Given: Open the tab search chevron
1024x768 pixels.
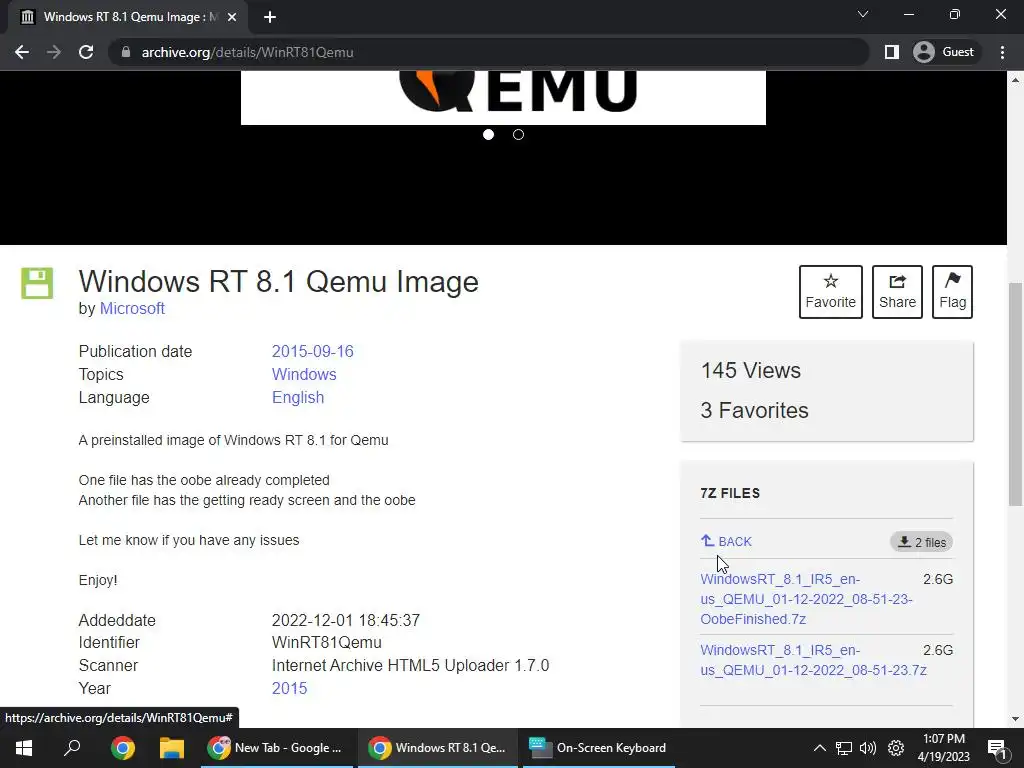Looking at the screenshot, I should tap(863, 14).
